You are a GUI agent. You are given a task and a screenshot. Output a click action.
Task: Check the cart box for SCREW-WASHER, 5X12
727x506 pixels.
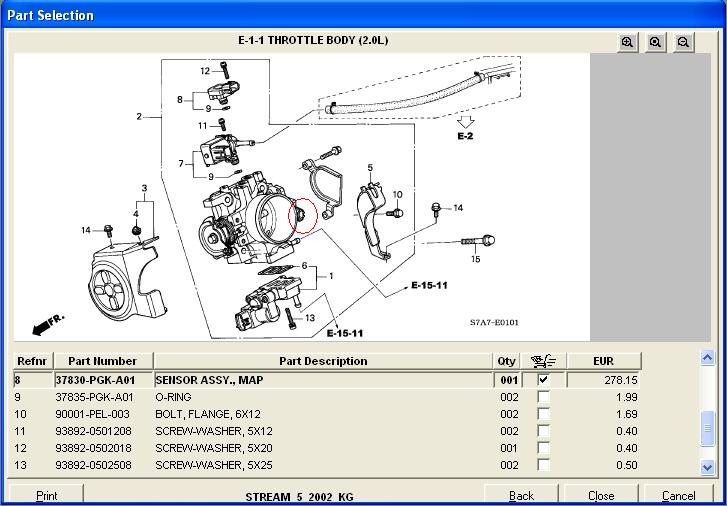click(543, 431)
